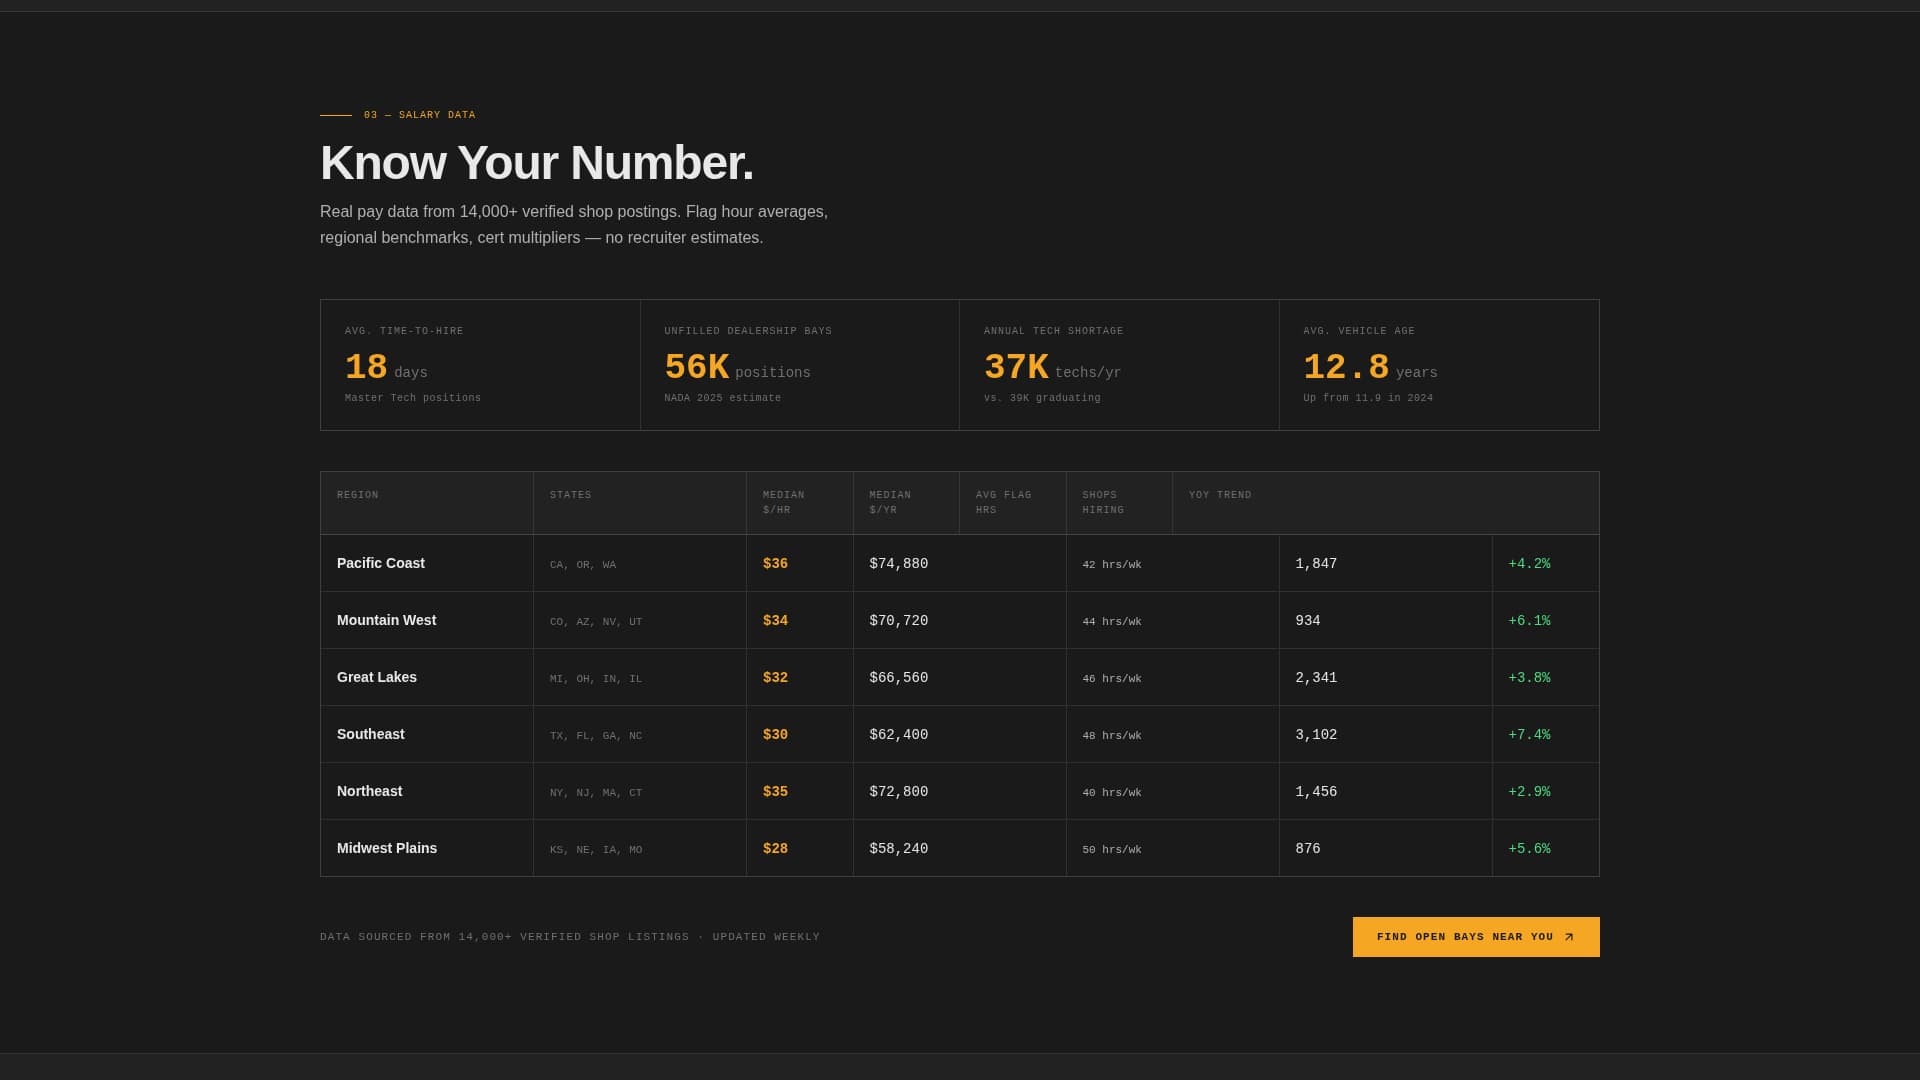Screen dimensions: 1920x1080
Task: Click the Shops Hiring column header
Action: (1119, 503)
